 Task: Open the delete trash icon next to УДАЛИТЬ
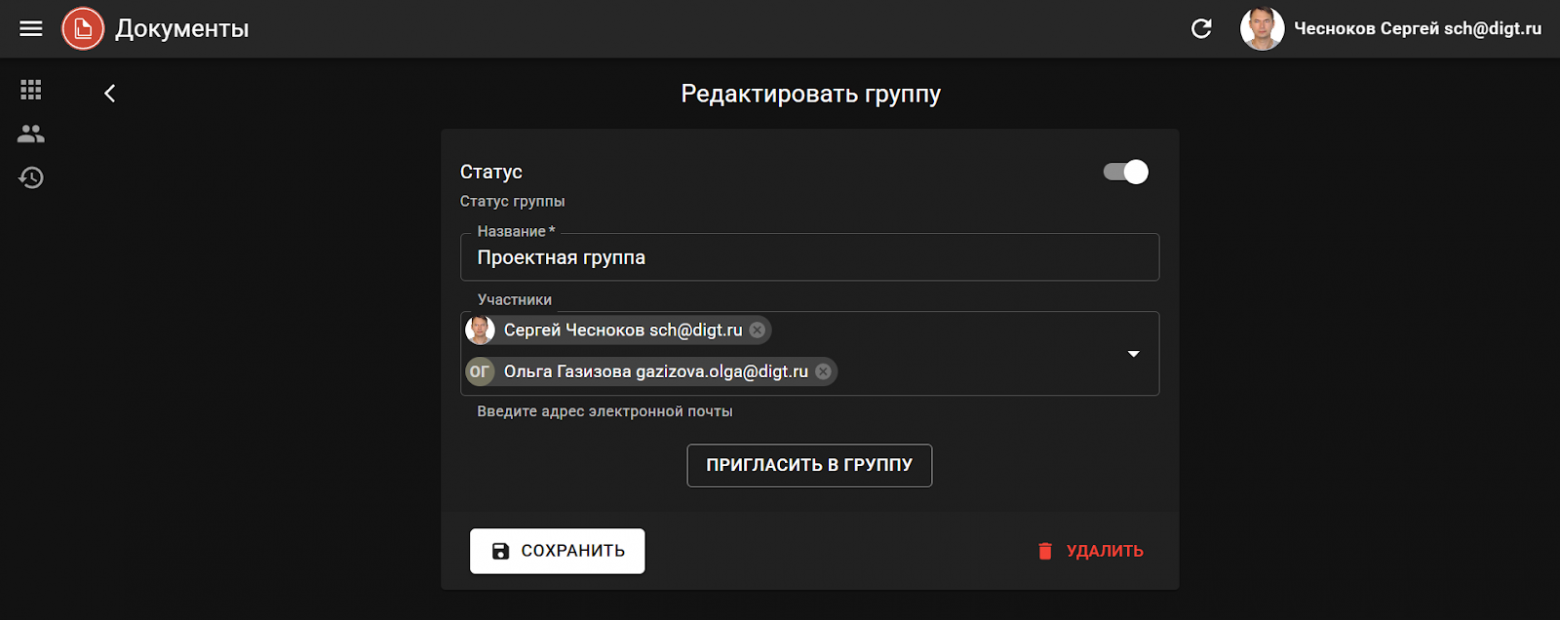pyautogui.click(x=1044, y=550)
